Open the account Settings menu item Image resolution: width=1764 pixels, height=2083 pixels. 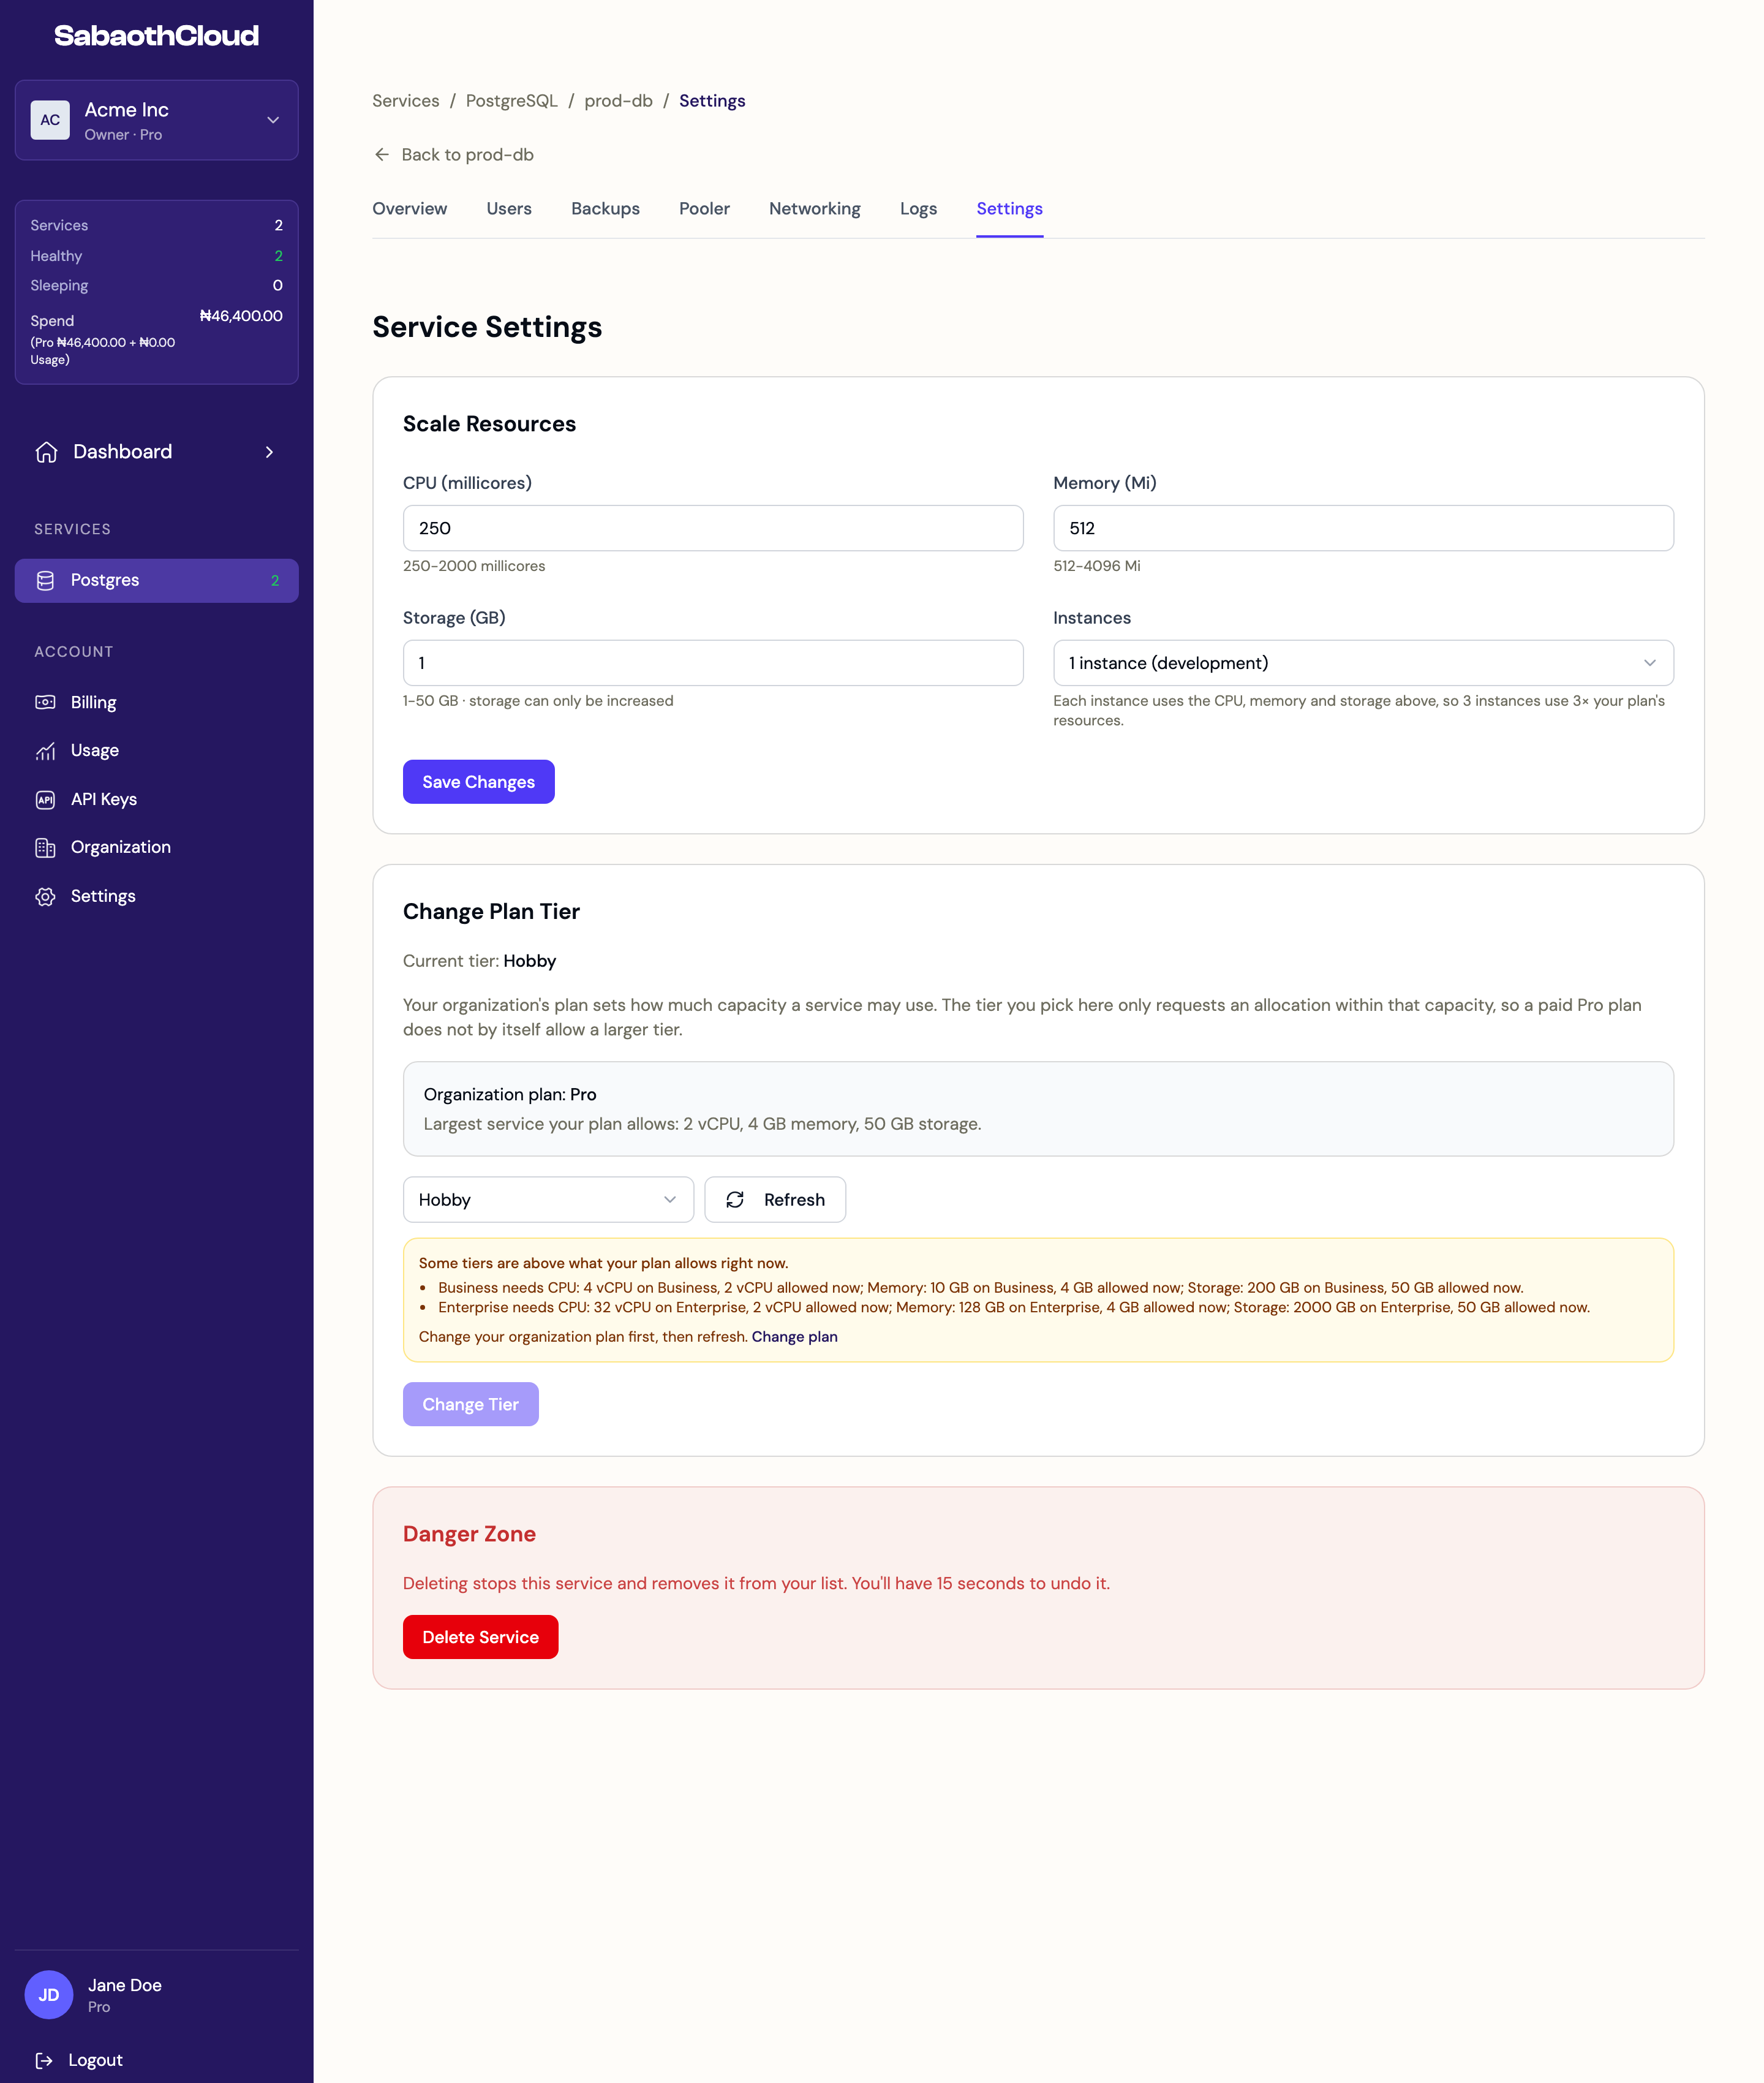click(x=157, y=896)
